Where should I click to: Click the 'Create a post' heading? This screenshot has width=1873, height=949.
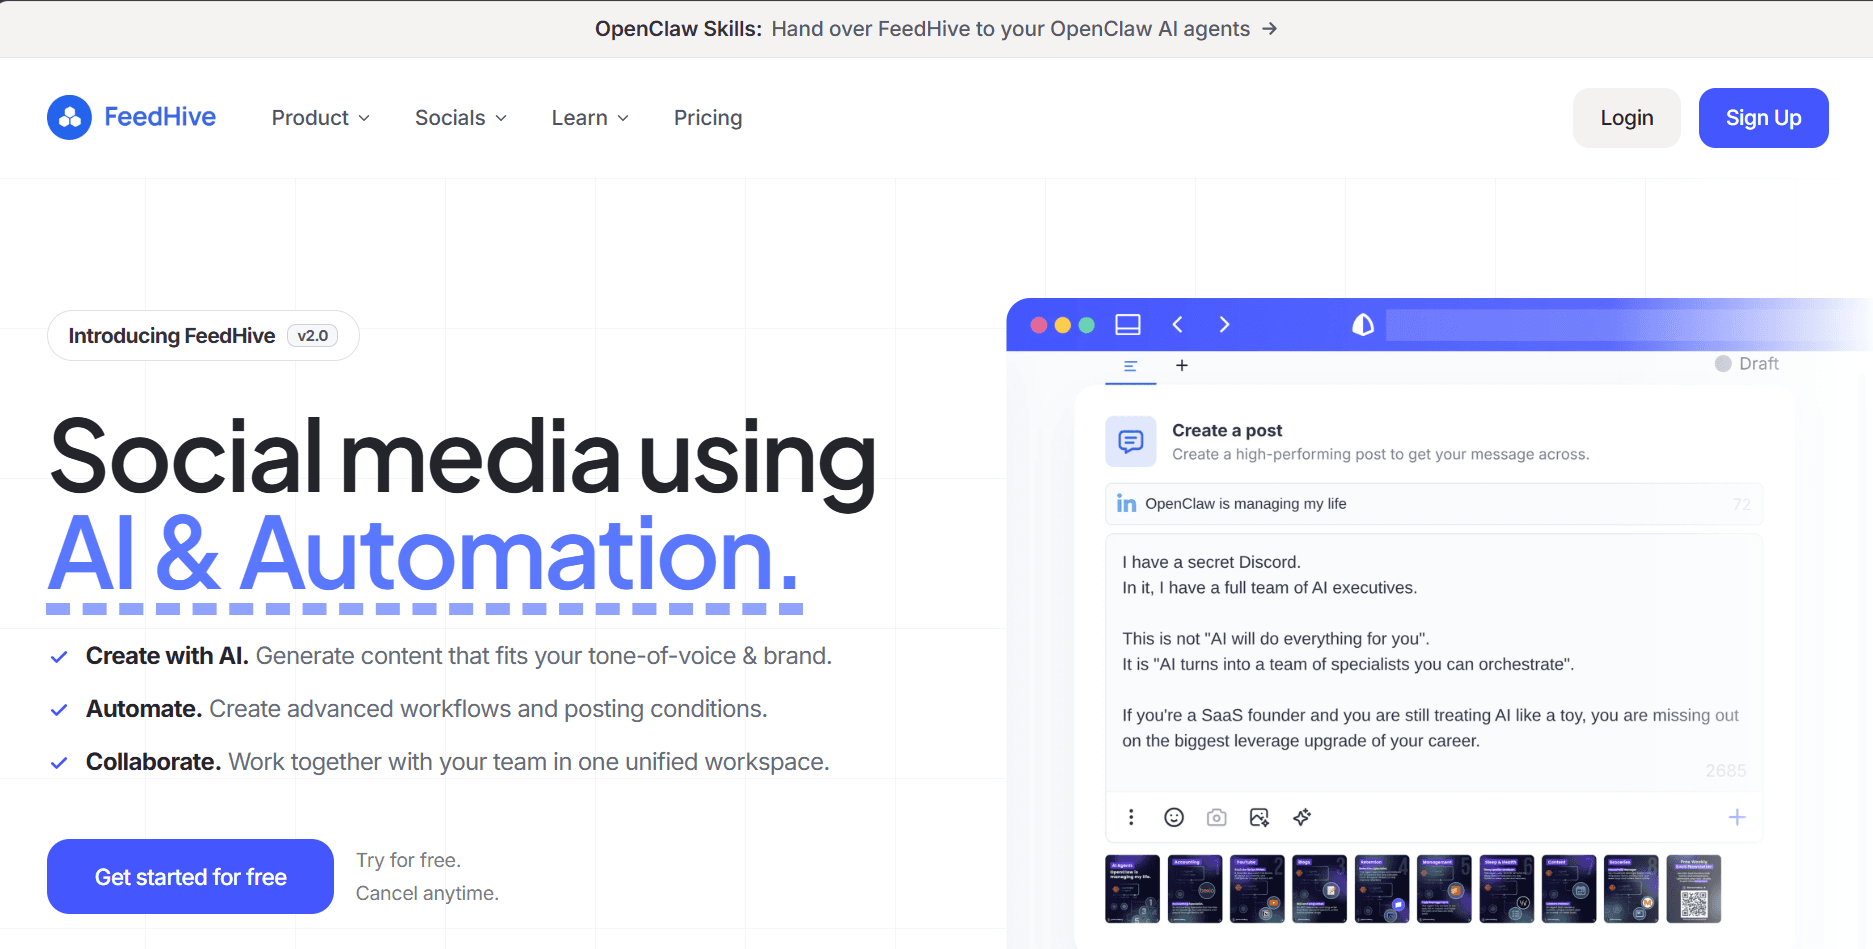[x=1227, y=430]
